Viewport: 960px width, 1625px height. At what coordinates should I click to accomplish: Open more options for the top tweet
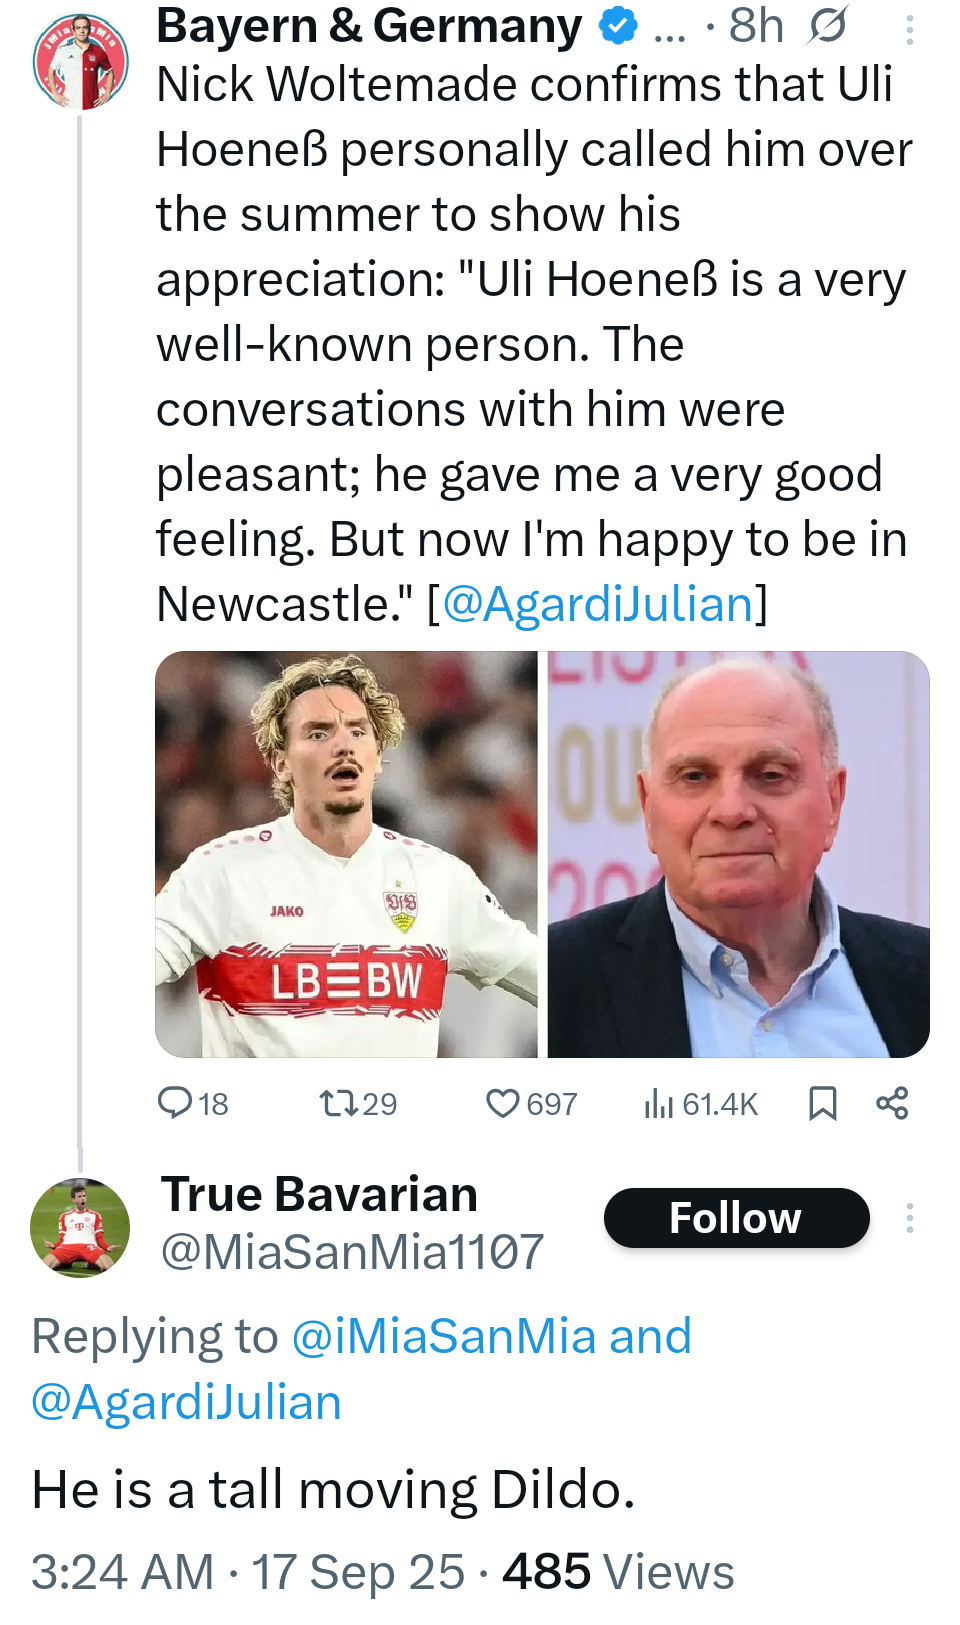pos(909,30)
